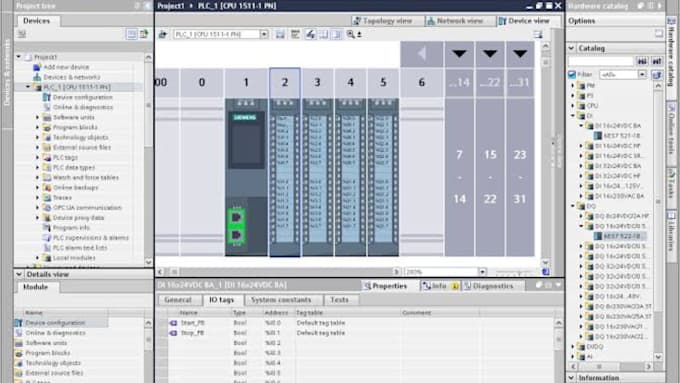The width and height of the screenshot is (680, 383).
Task: Click the catalog search down icon
Action: (641, 62)
